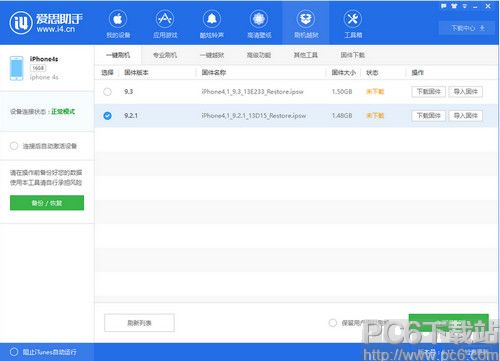Open the feedback message icon in title bar
This screenshot has width=500, height=361.
click(x=443, y=6)
